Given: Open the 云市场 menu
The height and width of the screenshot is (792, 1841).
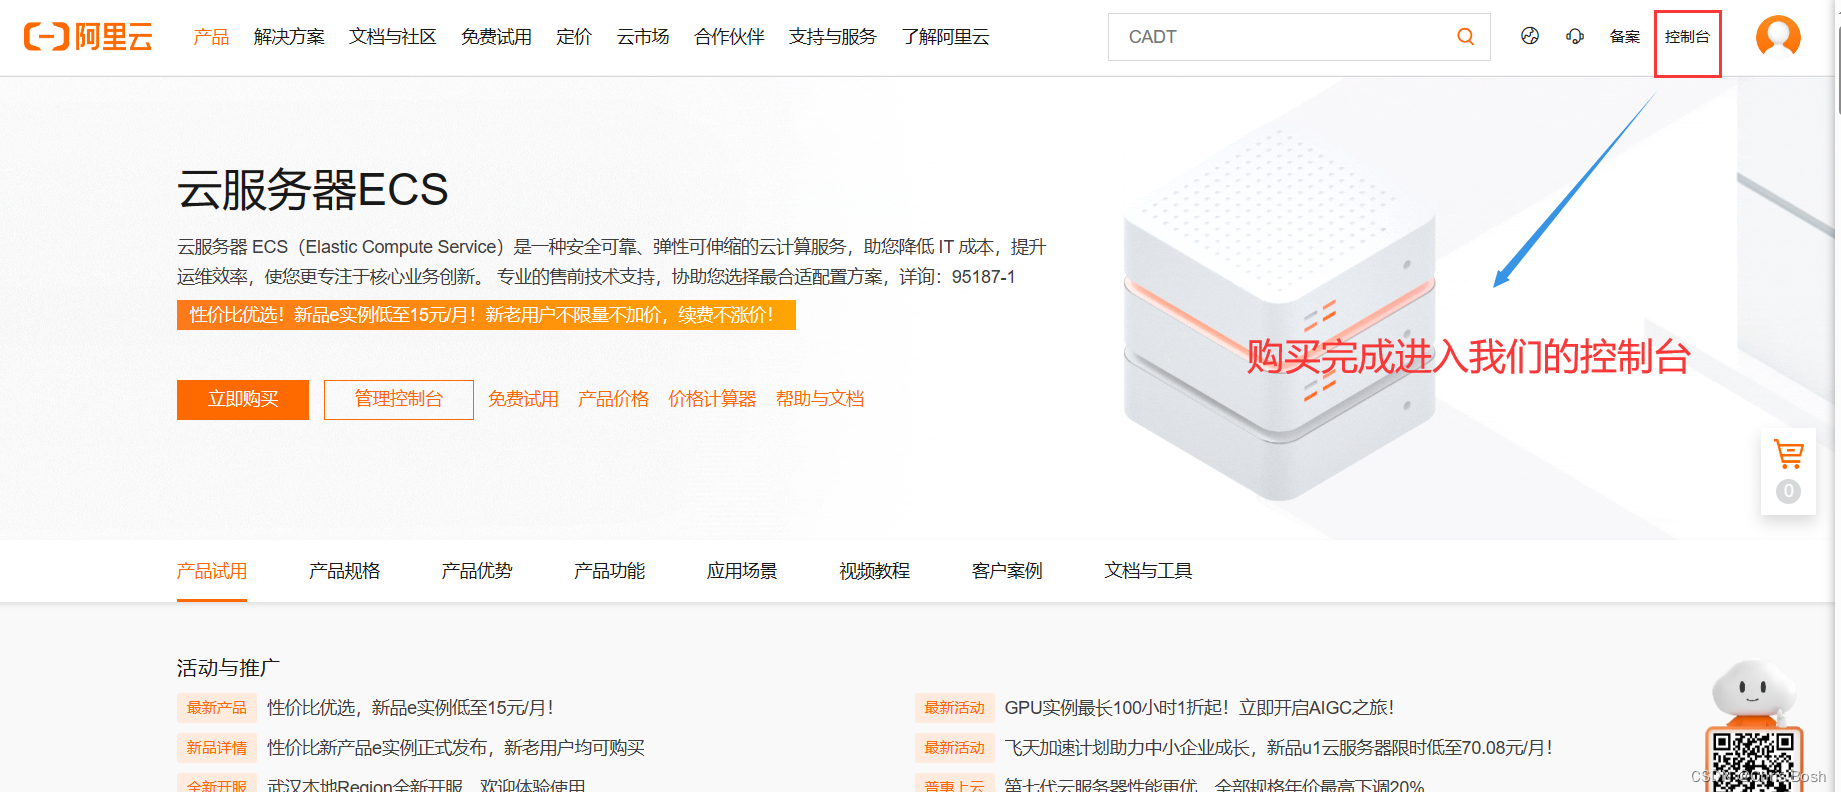Looking at the screenshot, I should point(643,37).
